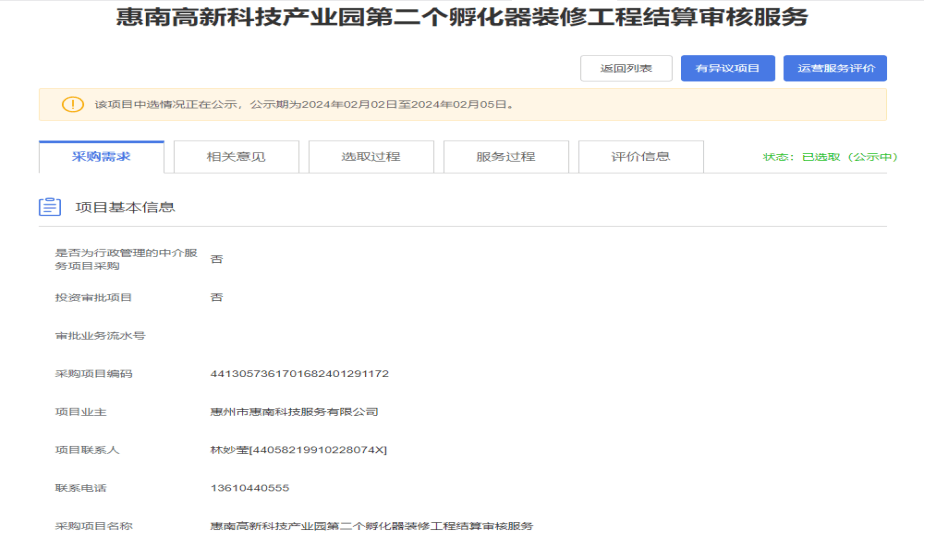Click the 项目基本信息 section heading
Screen dimensions: 925x554
pyautogui.click(x=125, y=207)
